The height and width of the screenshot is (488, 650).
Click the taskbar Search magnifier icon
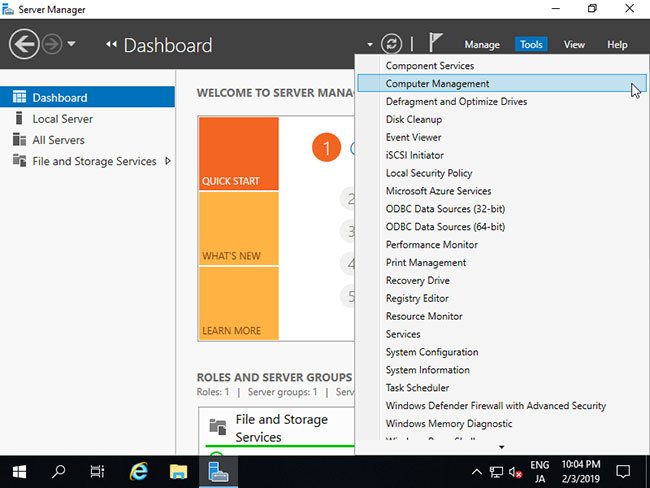[58, 471]
